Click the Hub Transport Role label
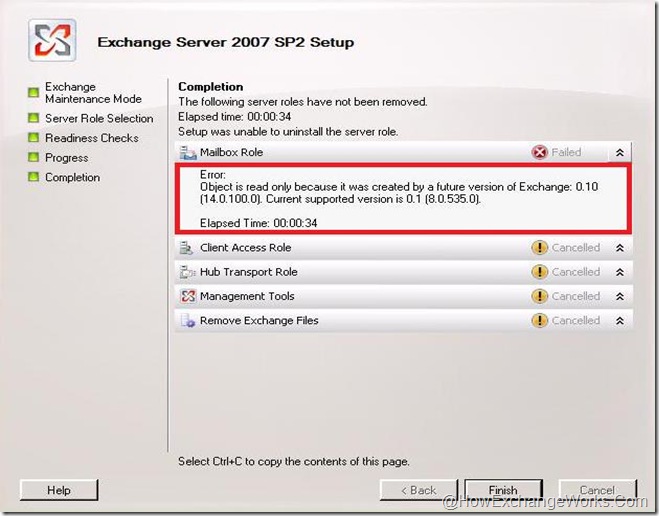The height and width of the screenshot is (516, 659). click(x=249, y=272)
